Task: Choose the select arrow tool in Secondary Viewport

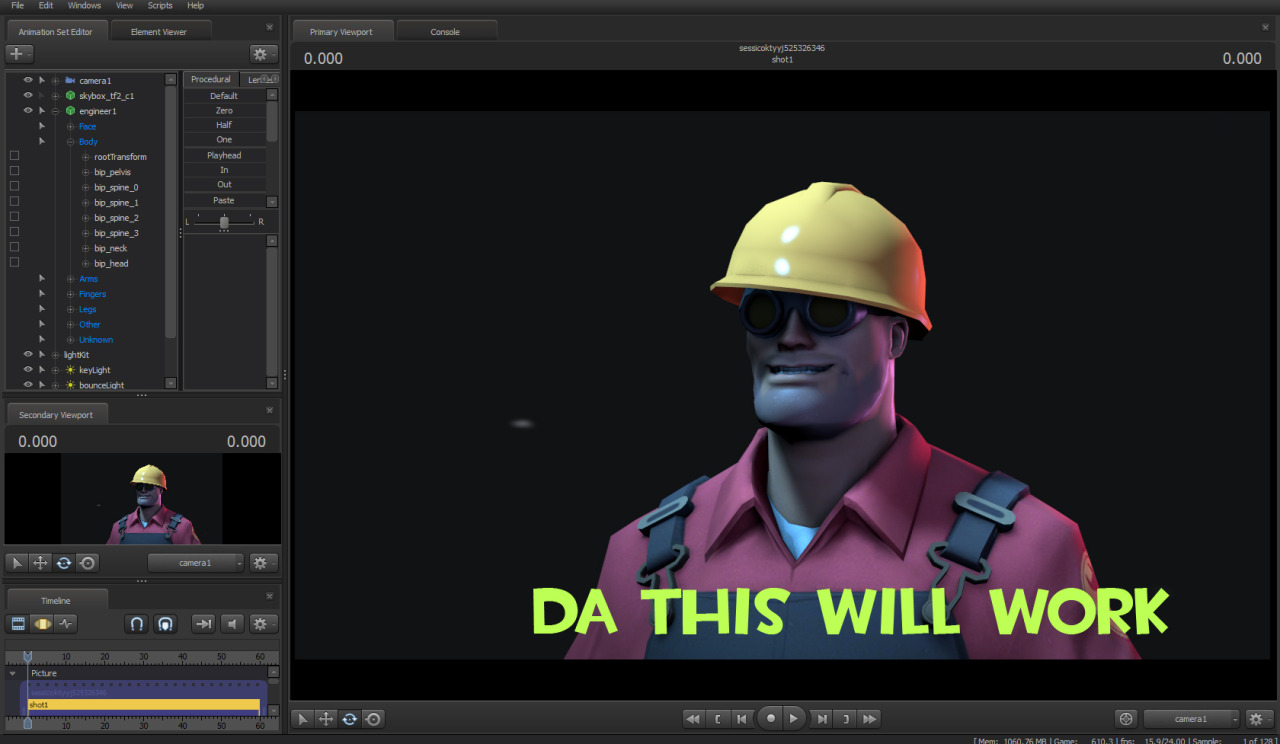Action: click(17, 563)
